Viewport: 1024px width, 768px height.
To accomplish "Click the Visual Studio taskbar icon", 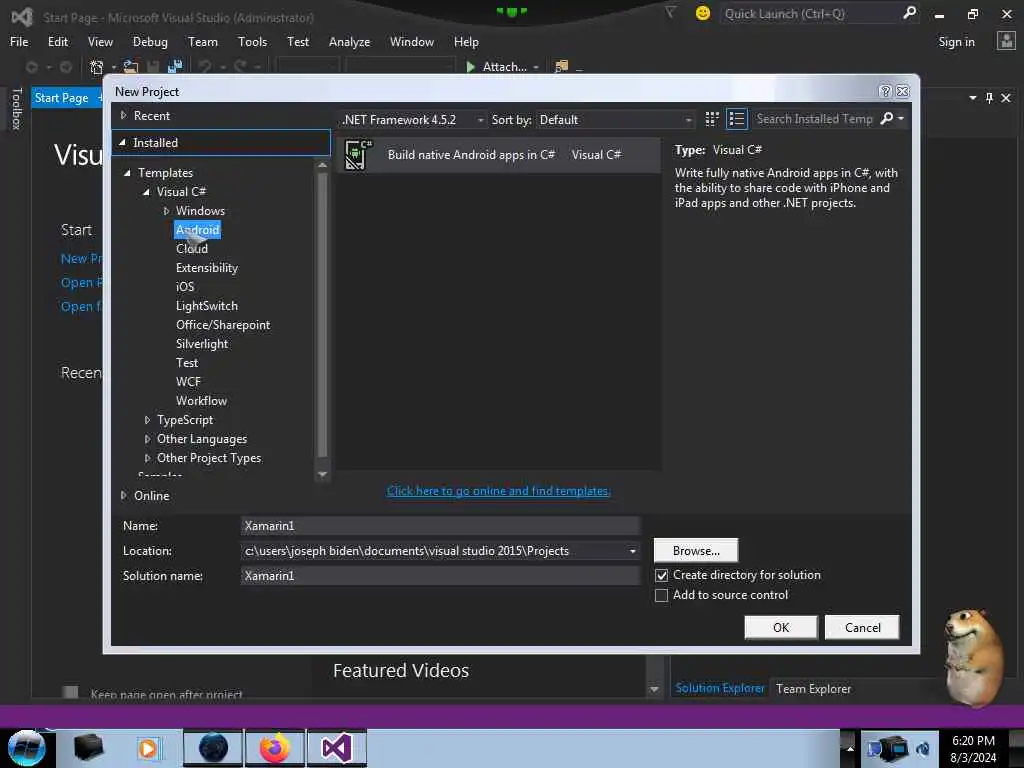I will tap(337, 748).
